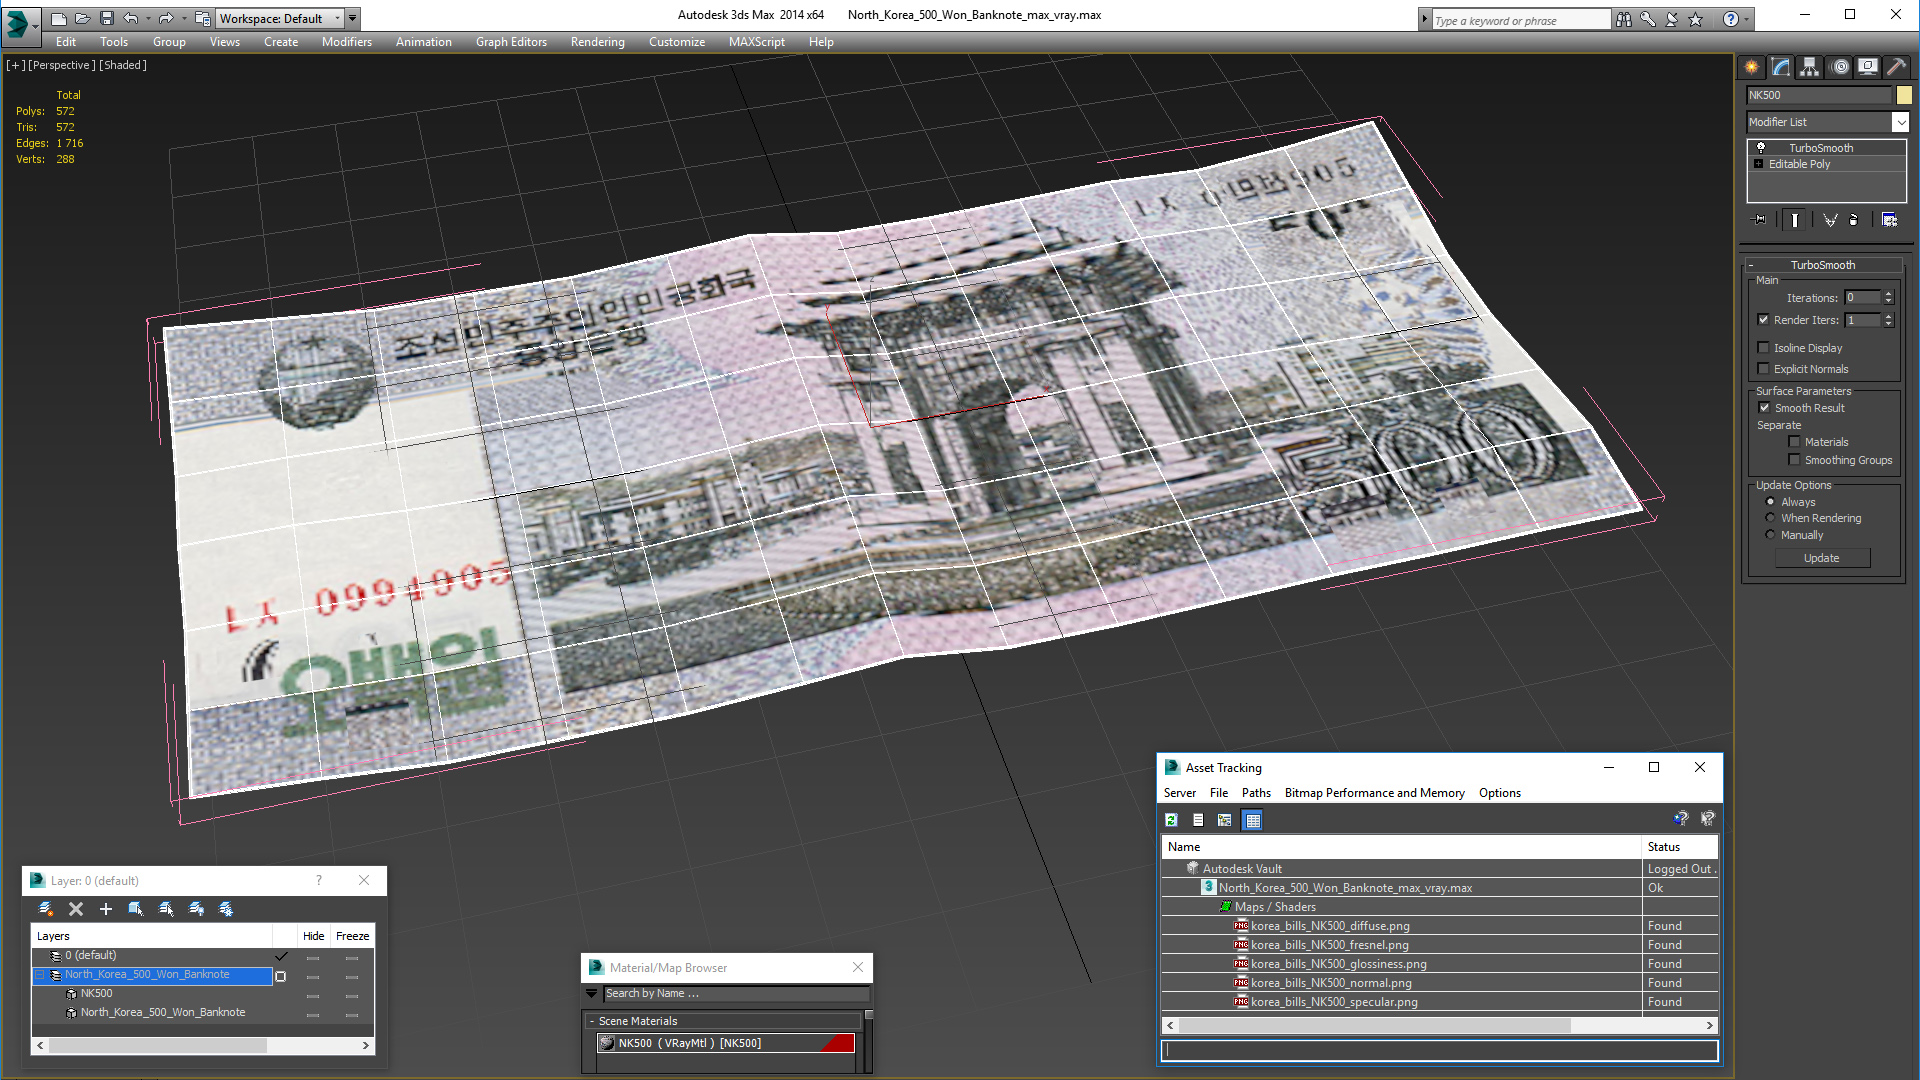1920x1080 pixels.
Task: Toggle the Render Iters checkbox
Action: tap(1764, 320)
